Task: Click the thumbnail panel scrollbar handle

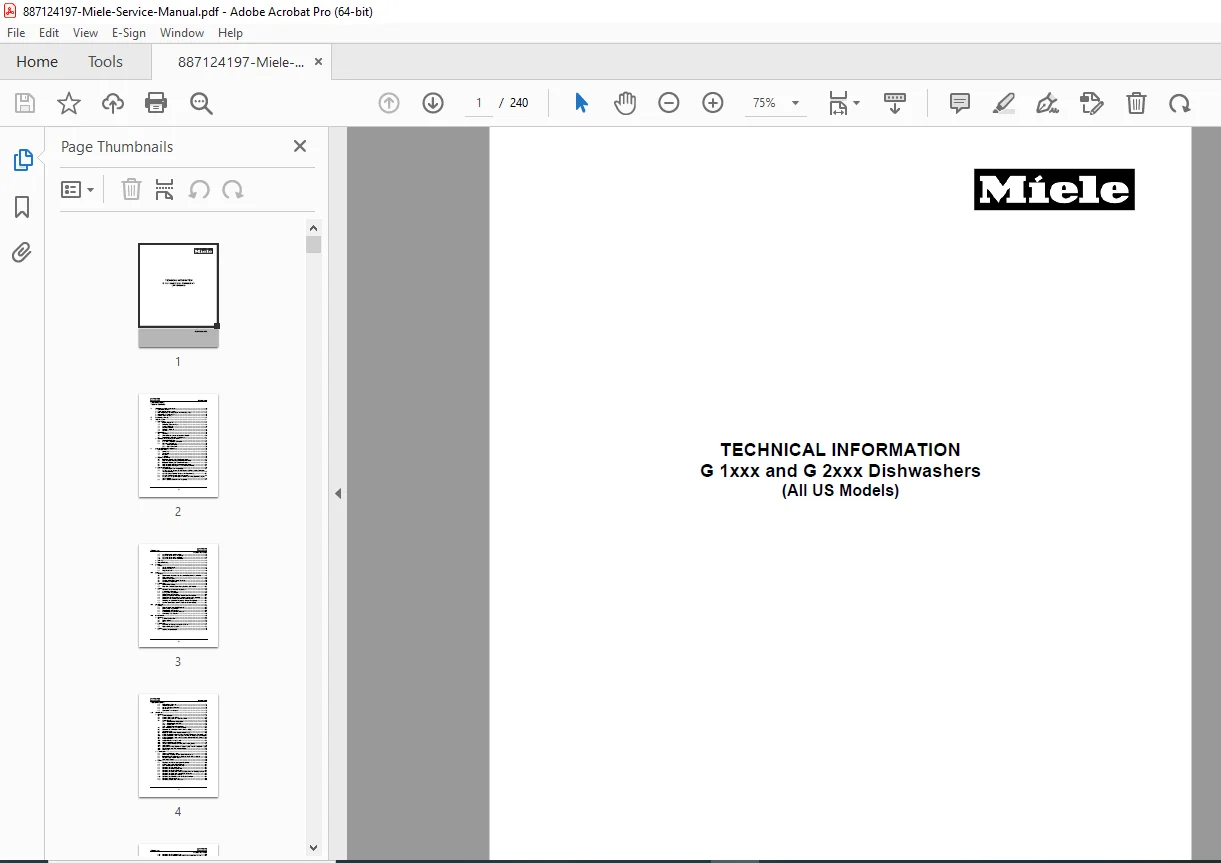Action: coord(314,244)
